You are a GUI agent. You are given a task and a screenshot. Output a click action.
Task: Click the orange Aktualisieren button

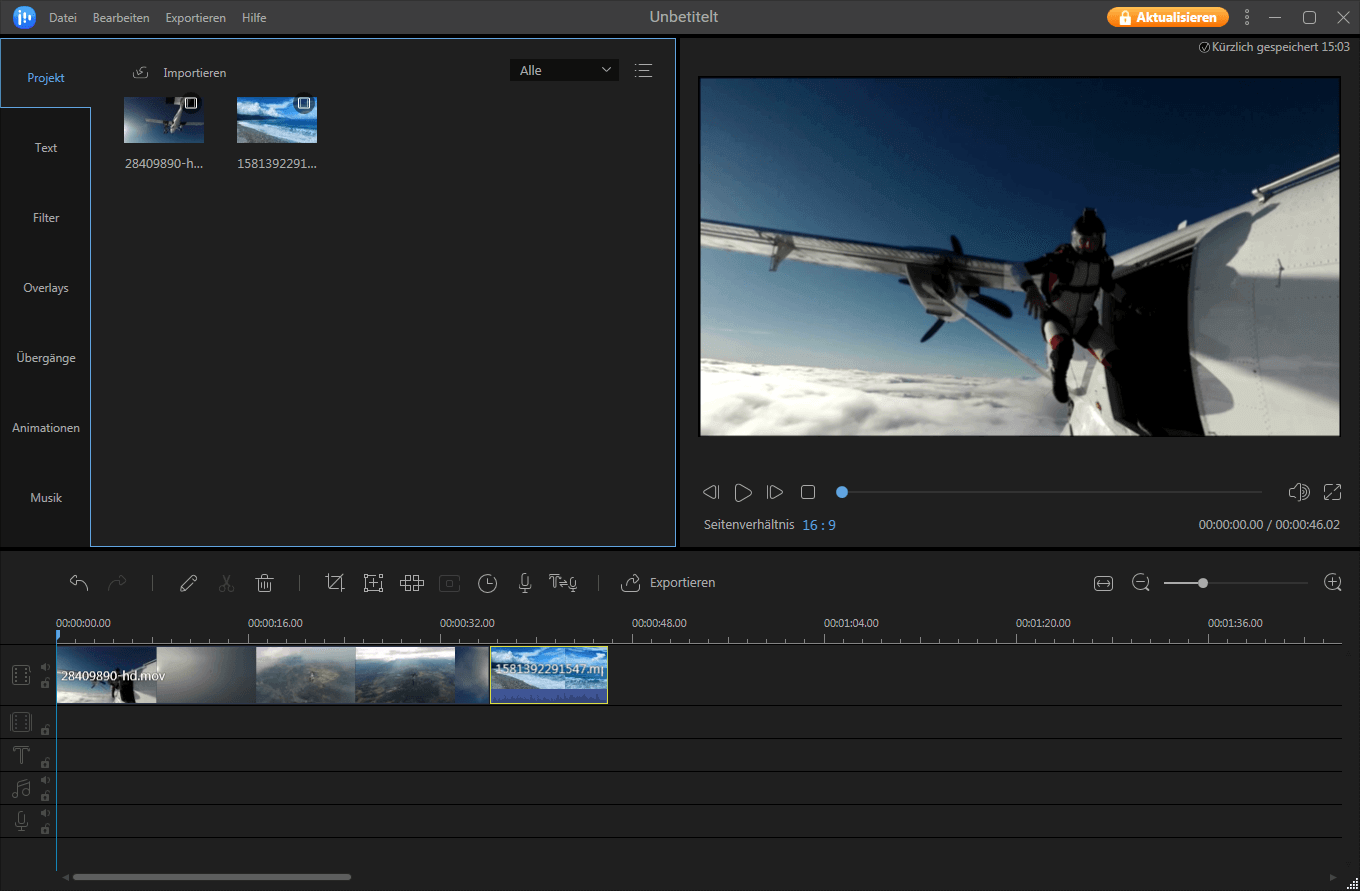pyautogui.click(x=1167, y=17)
